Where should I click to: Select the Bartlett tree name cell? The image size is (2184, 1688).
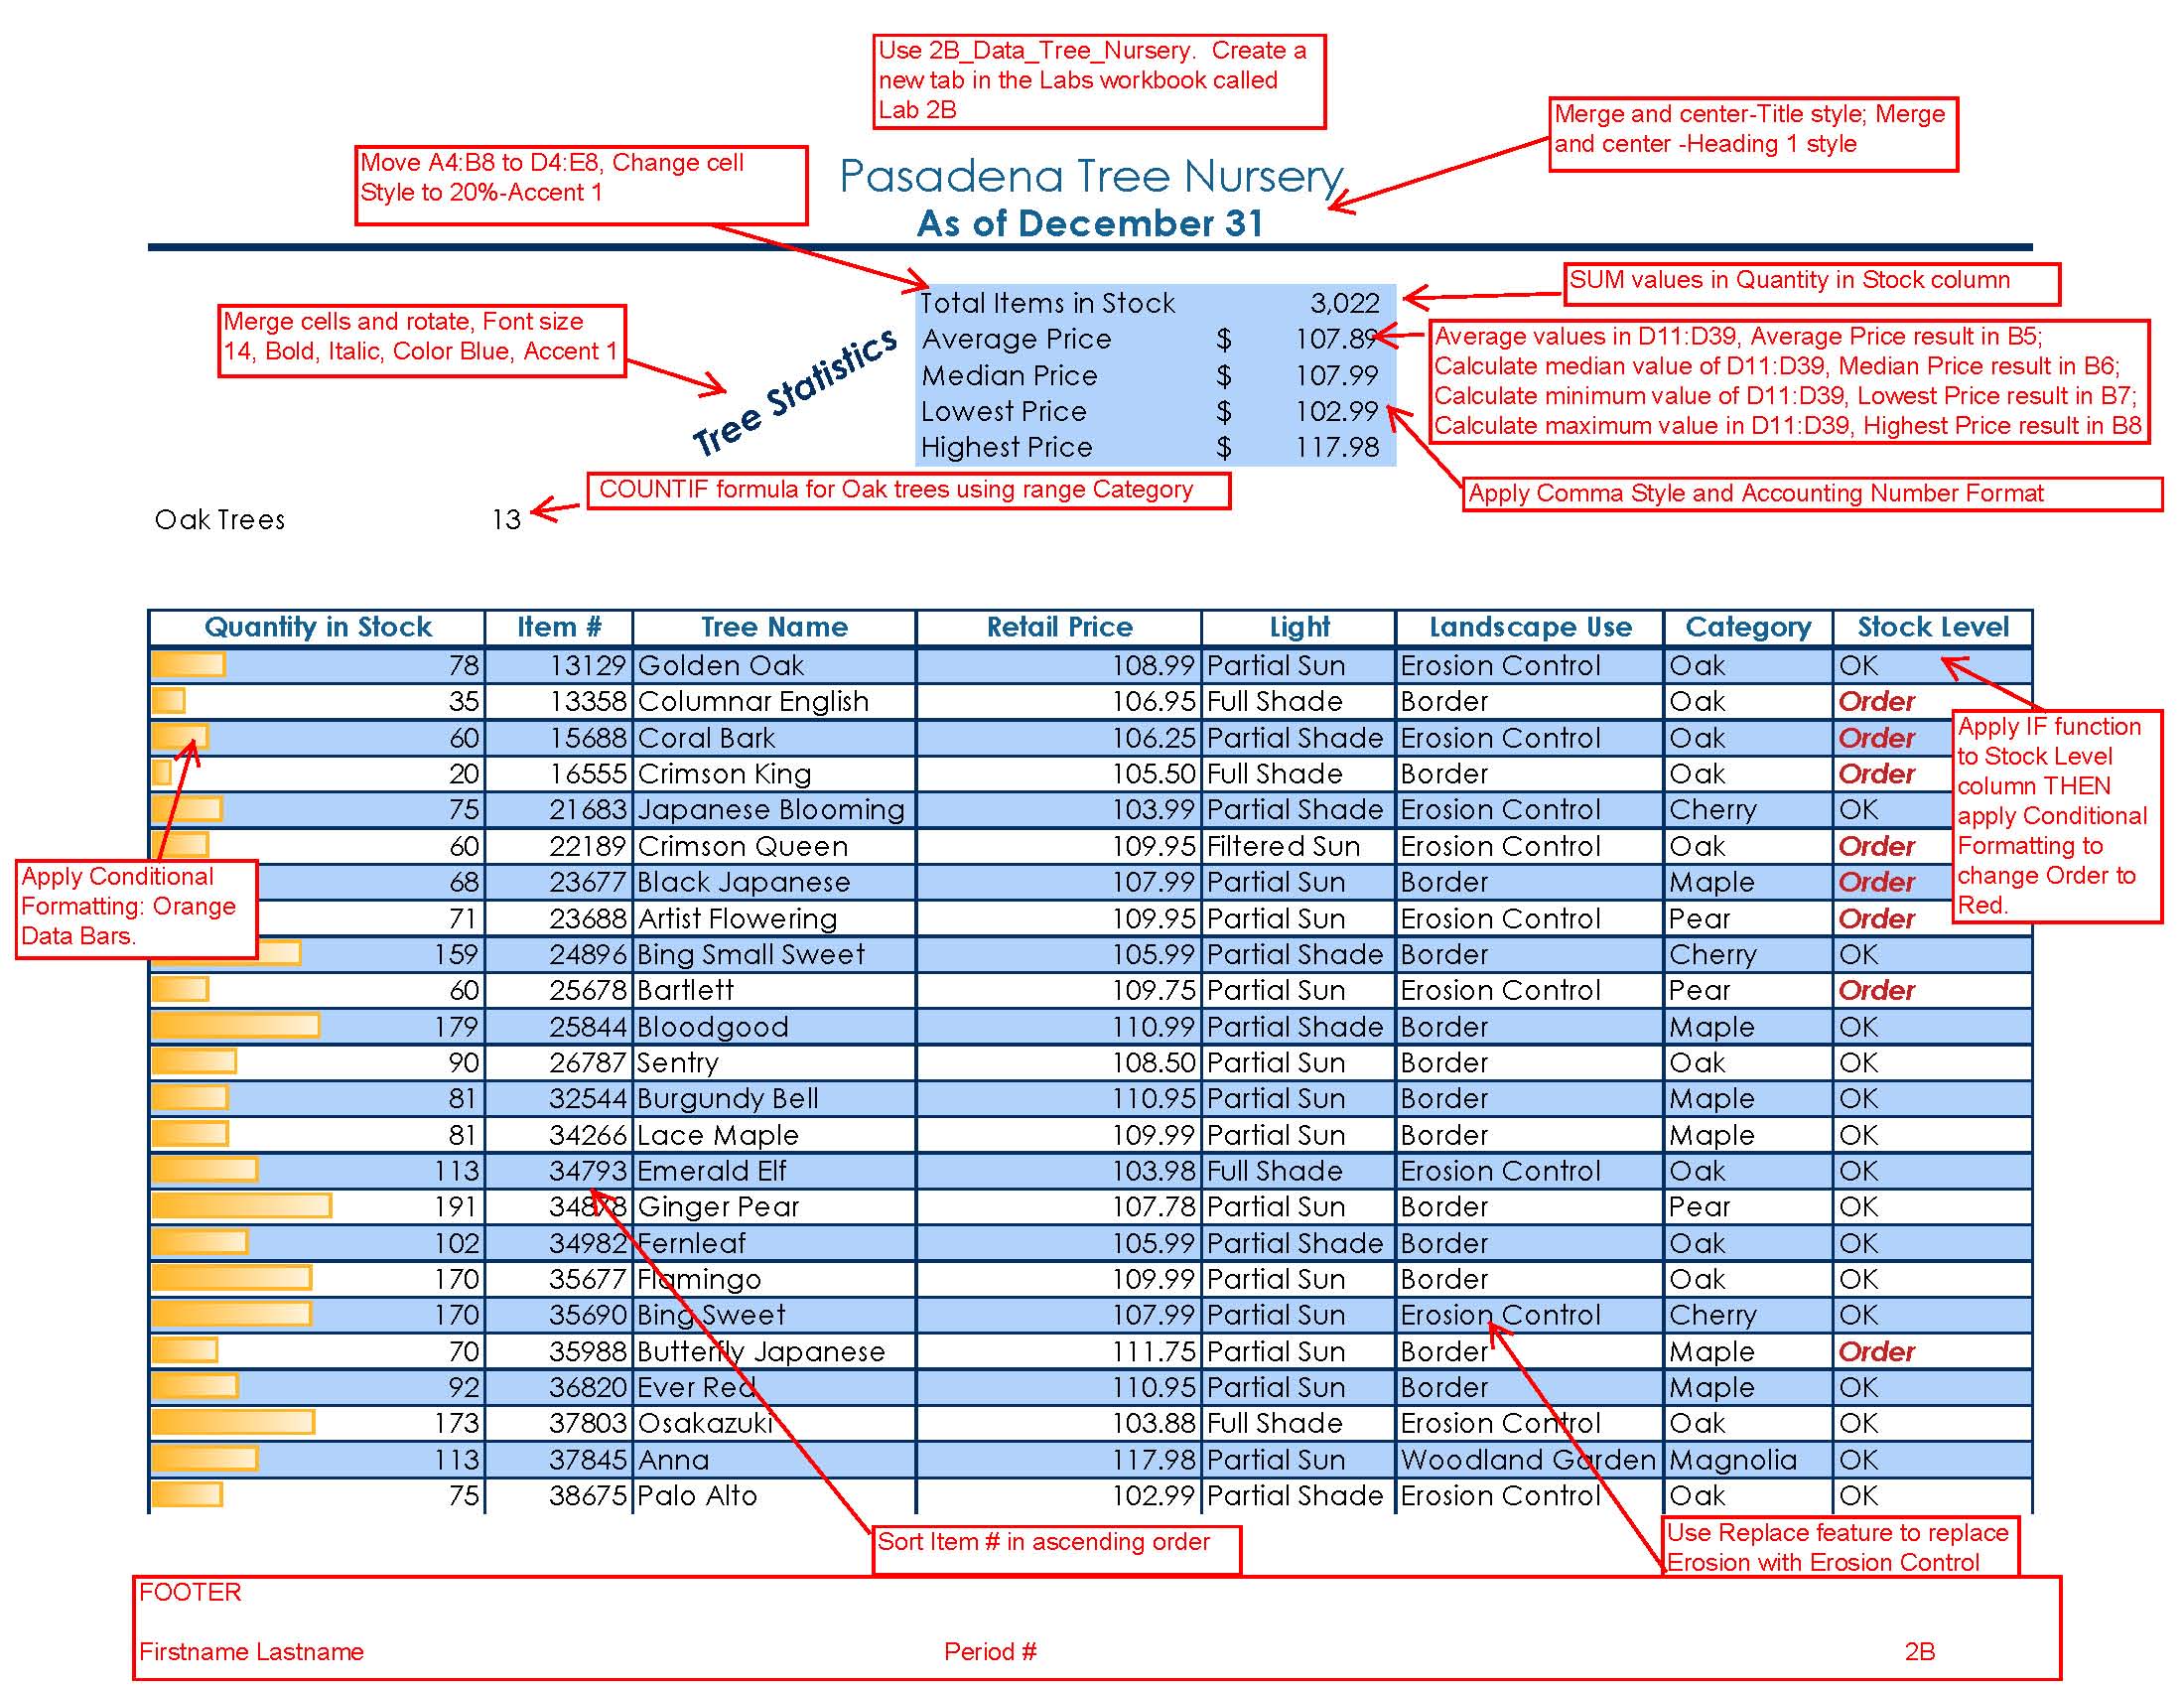tap(774, 990)
